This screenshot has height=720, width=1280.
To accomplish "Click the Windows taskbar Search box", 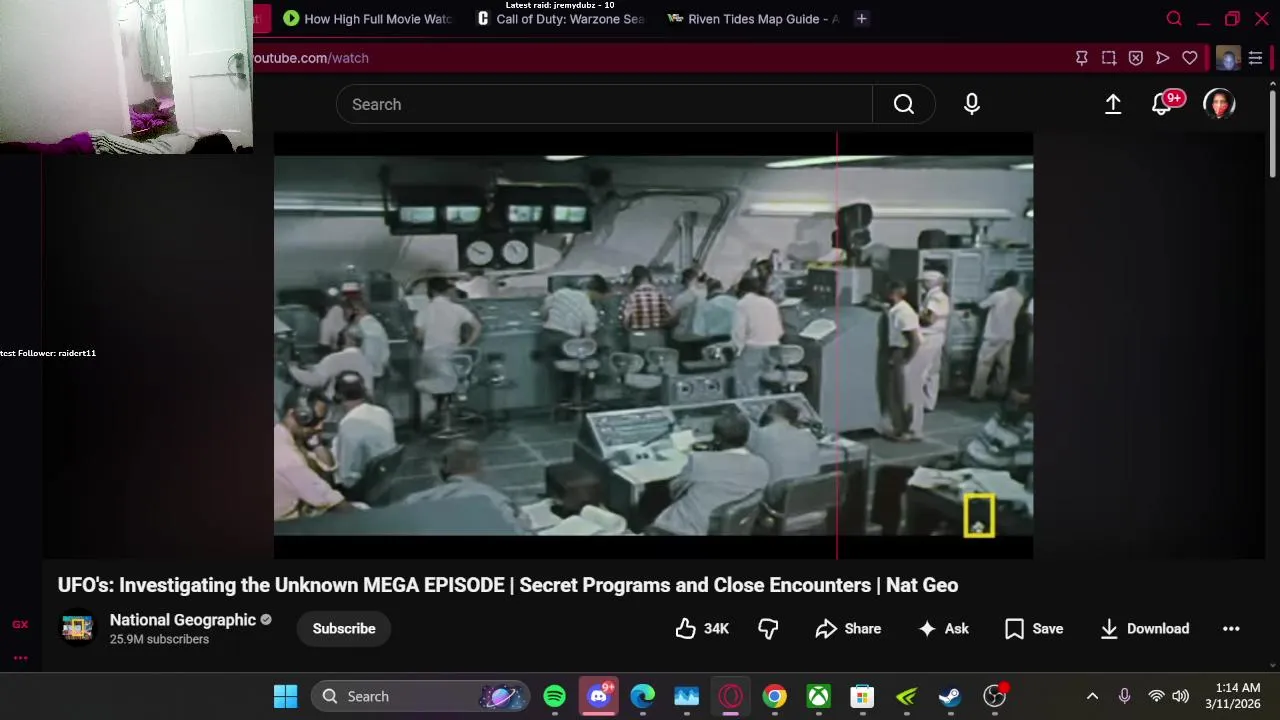I will coord(419,696).
